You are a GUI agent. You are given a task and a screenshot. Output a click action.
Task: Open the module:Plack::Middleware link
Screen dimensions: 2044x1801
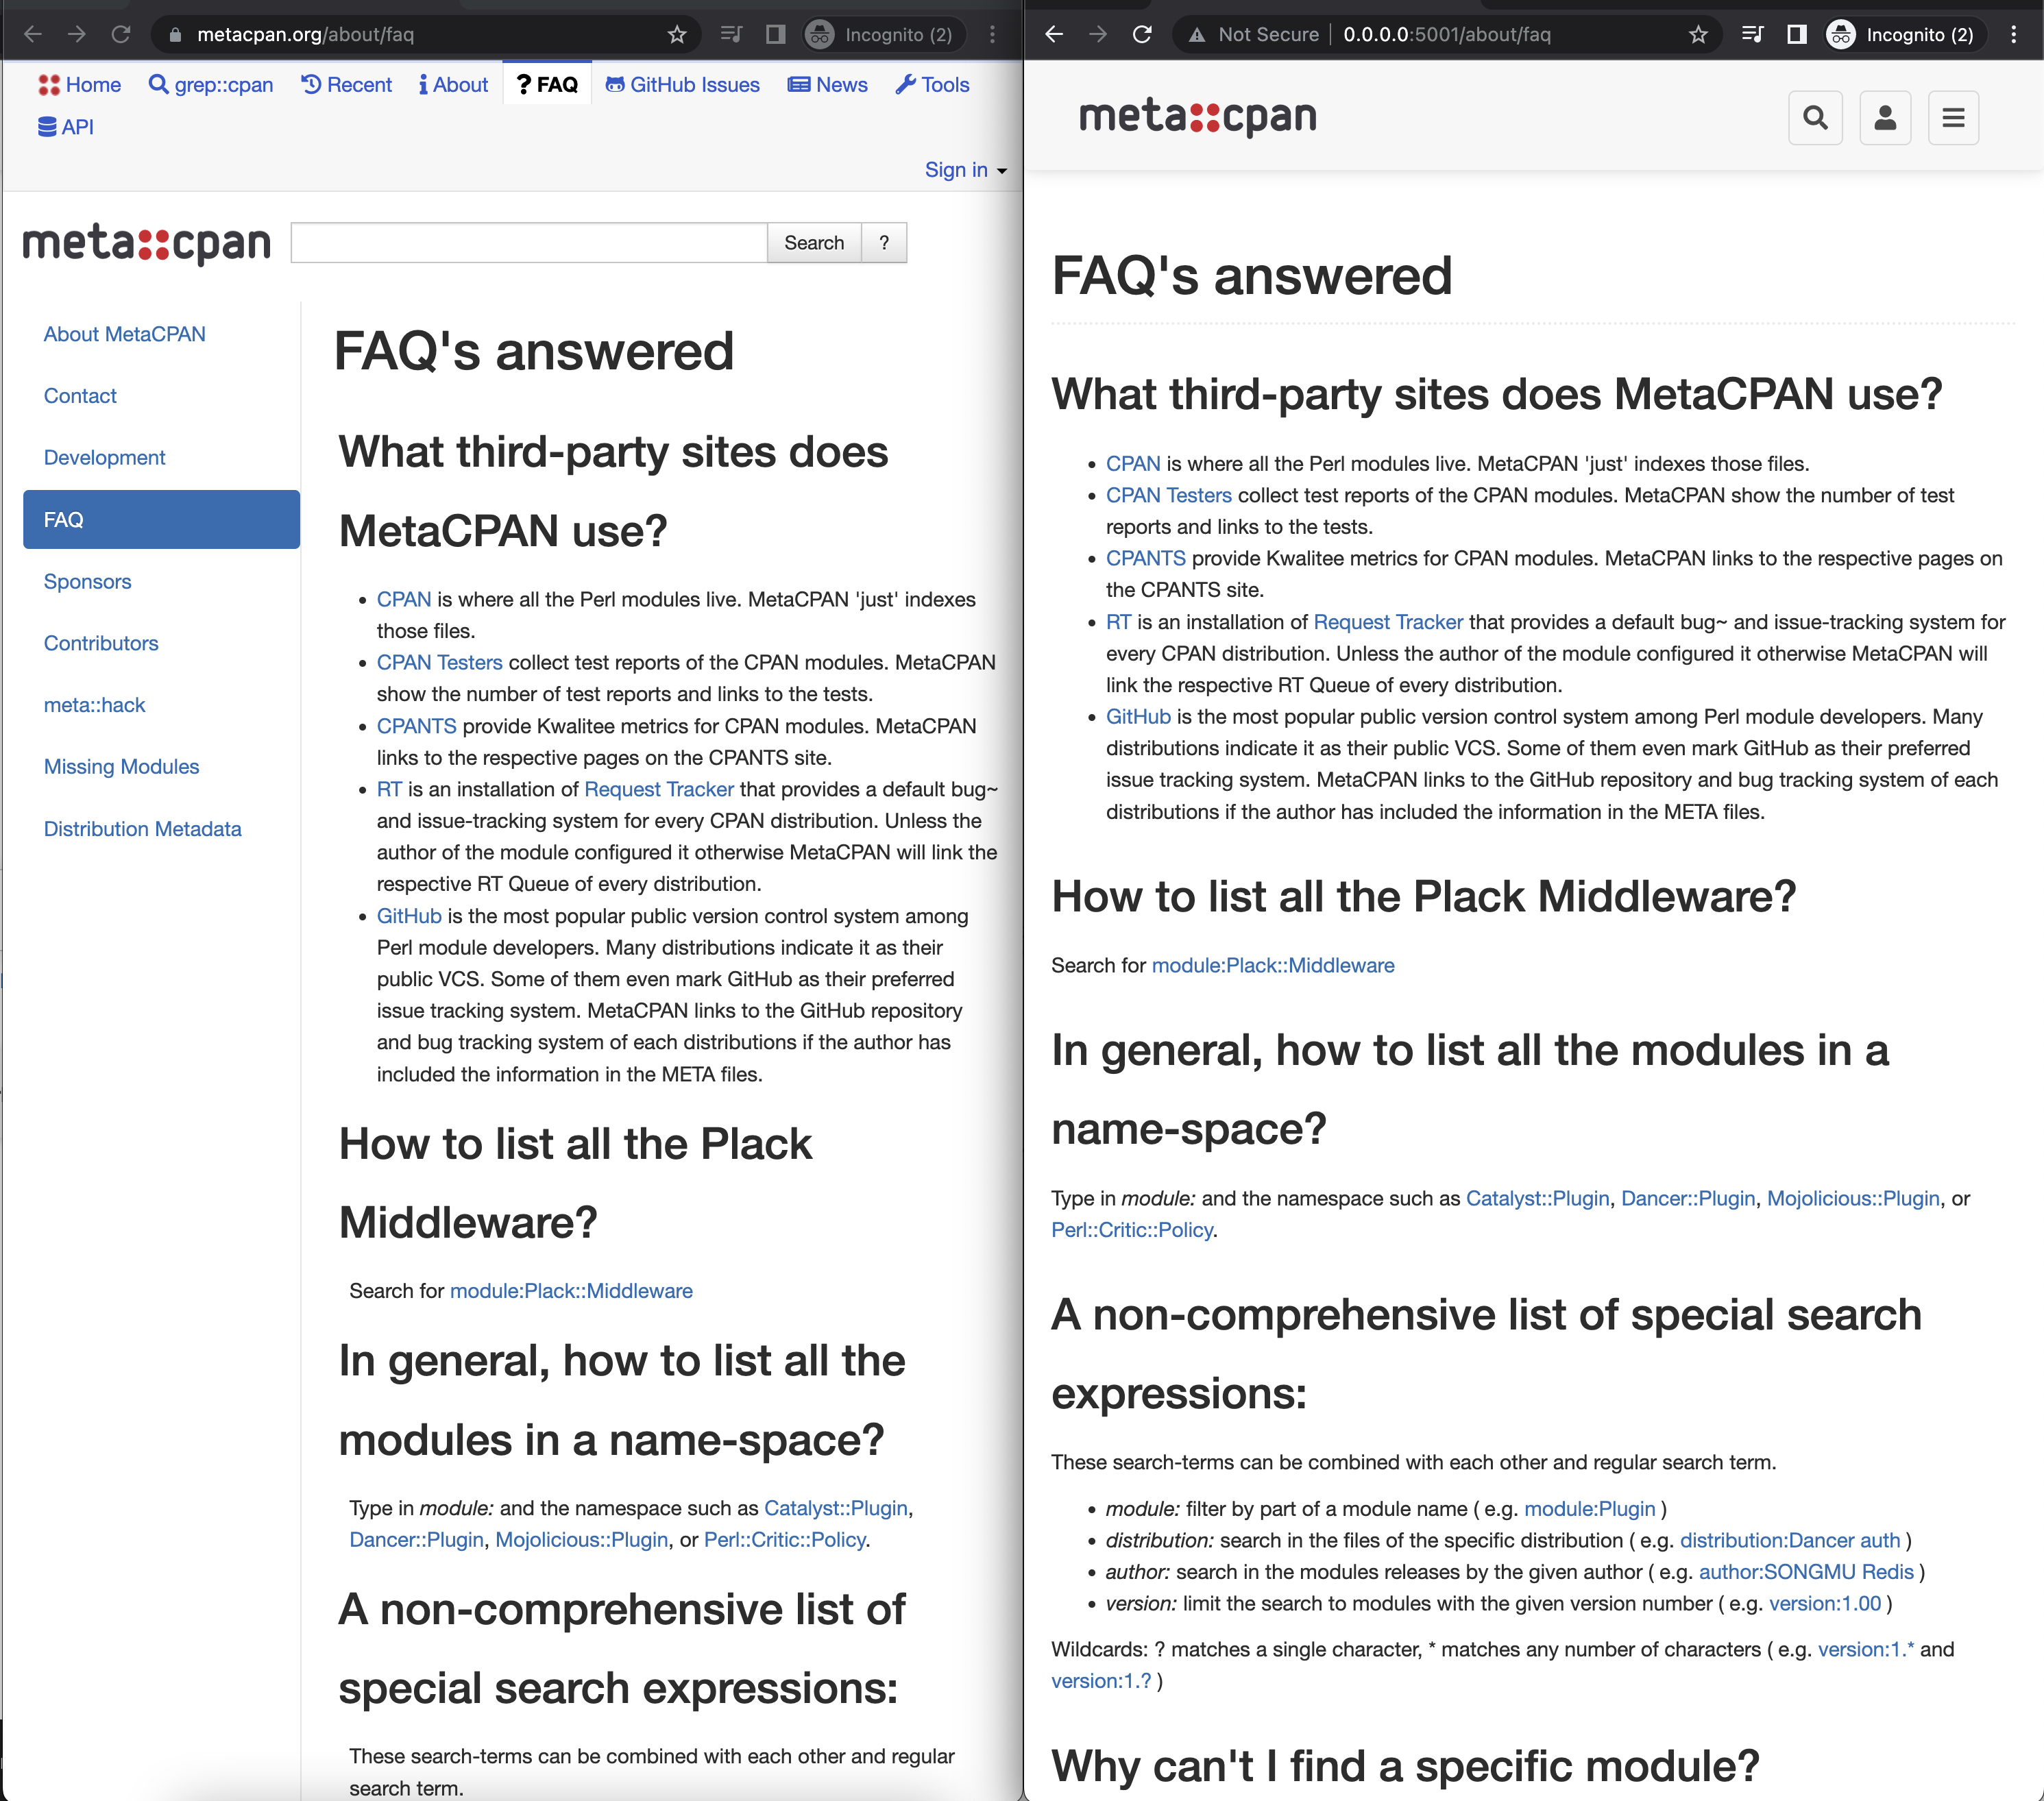[x=571, y=1291]
